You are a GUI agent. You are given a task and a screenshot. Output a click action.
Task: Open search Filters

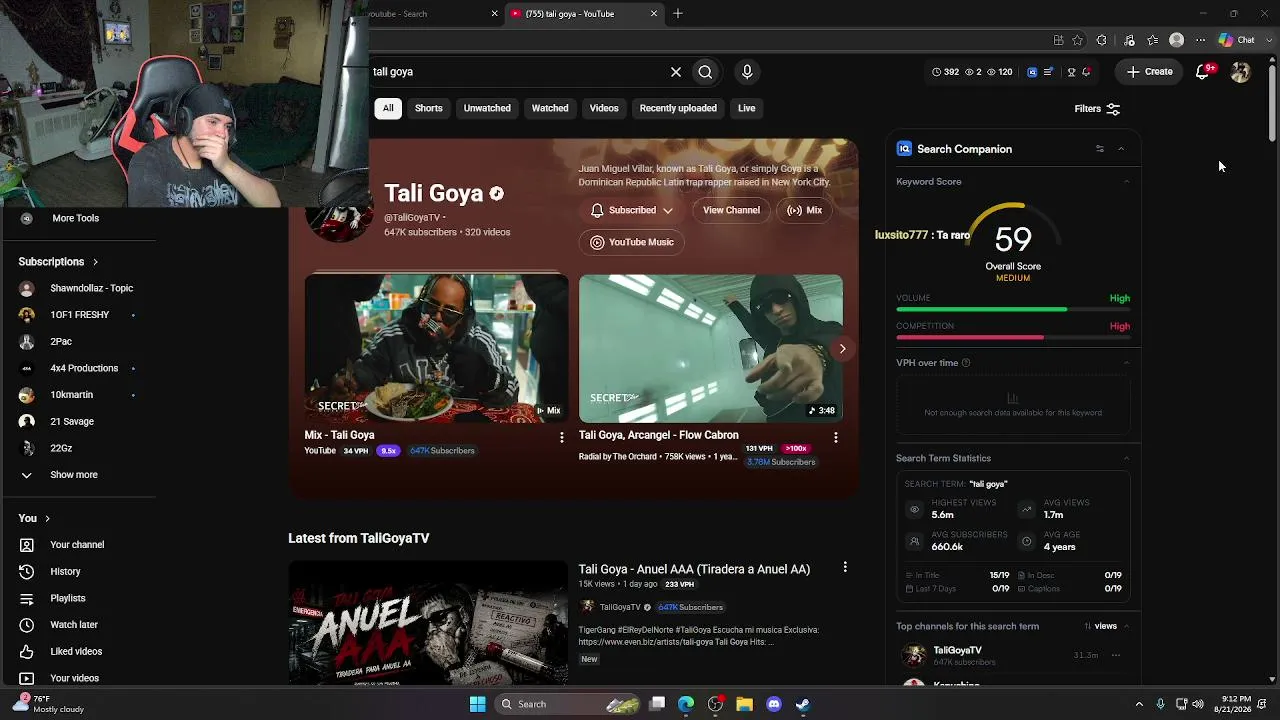click(1097, 109)
